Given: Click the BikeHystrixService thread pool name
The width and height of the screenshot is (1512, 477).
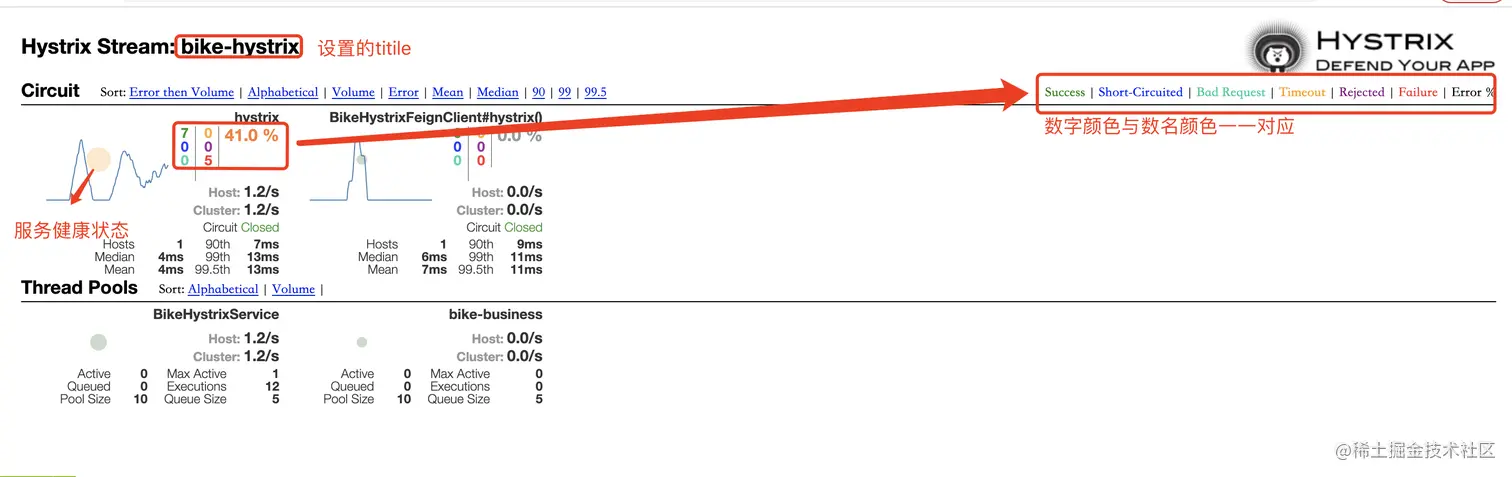Looking at the screenshot, I should click(x=216, y=314).
